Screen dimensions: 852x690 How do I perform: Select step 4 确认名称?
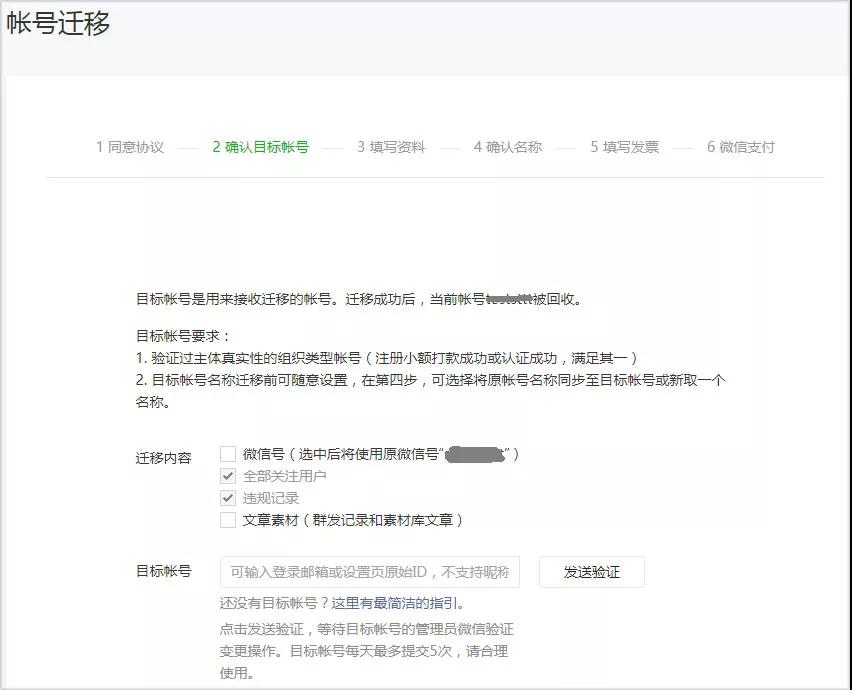point(508,147)
